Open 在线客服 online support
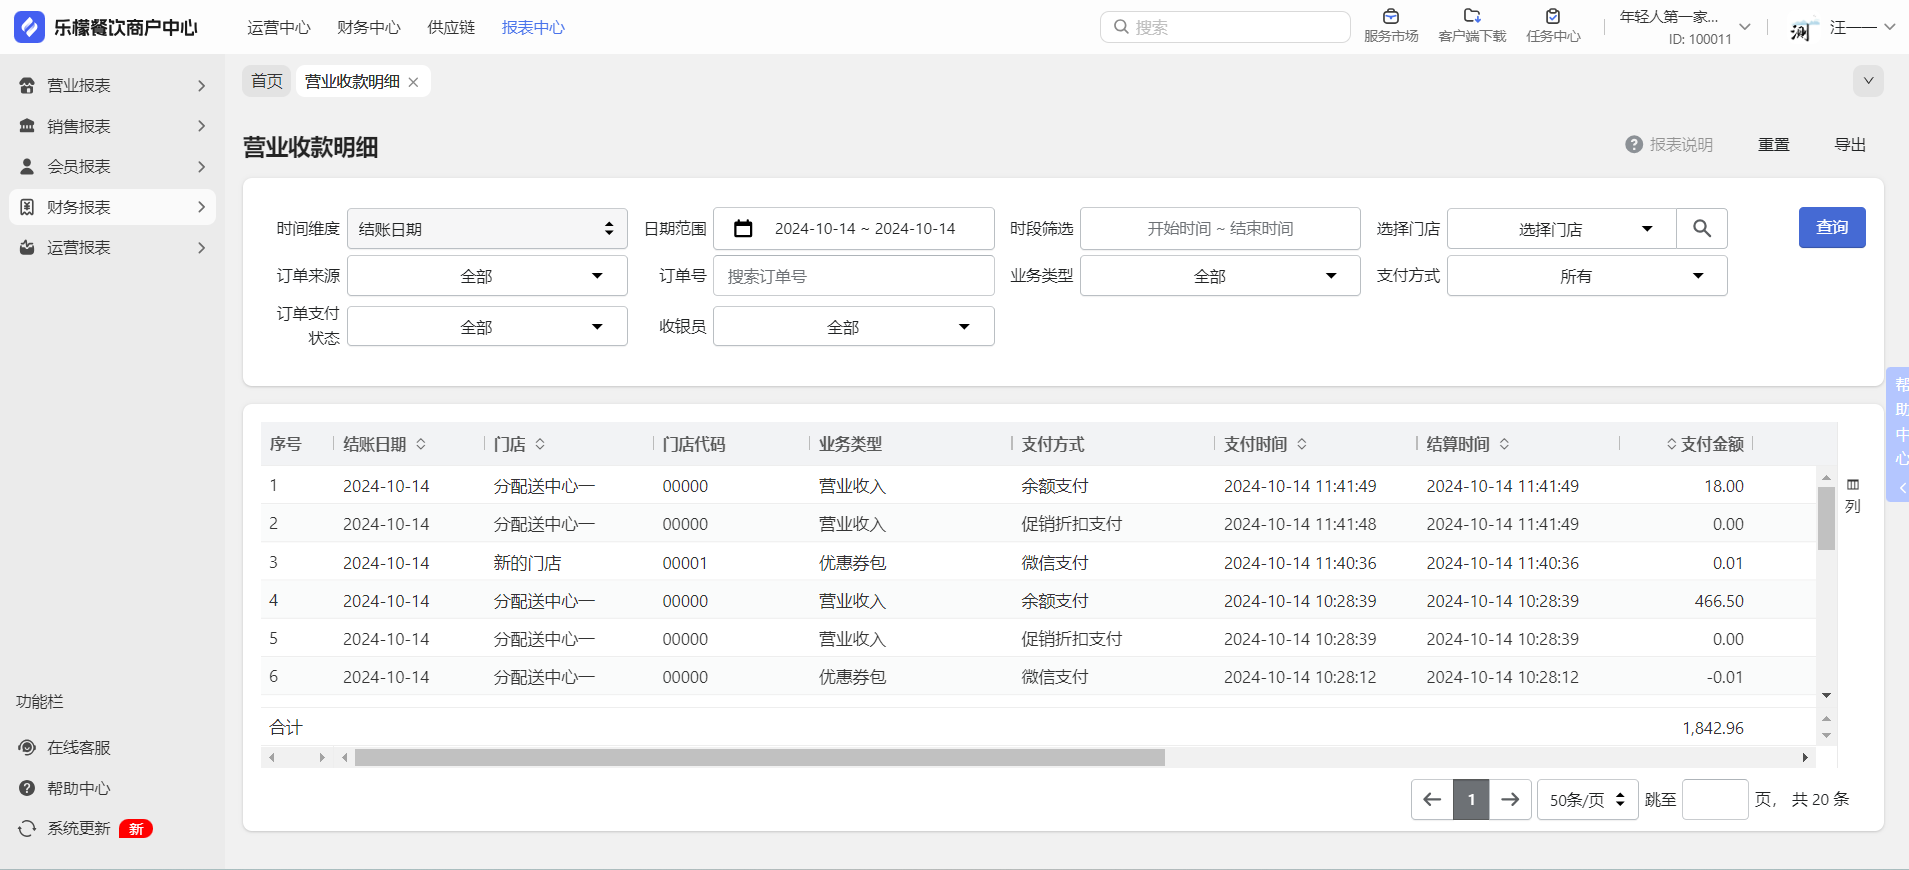 78,748
